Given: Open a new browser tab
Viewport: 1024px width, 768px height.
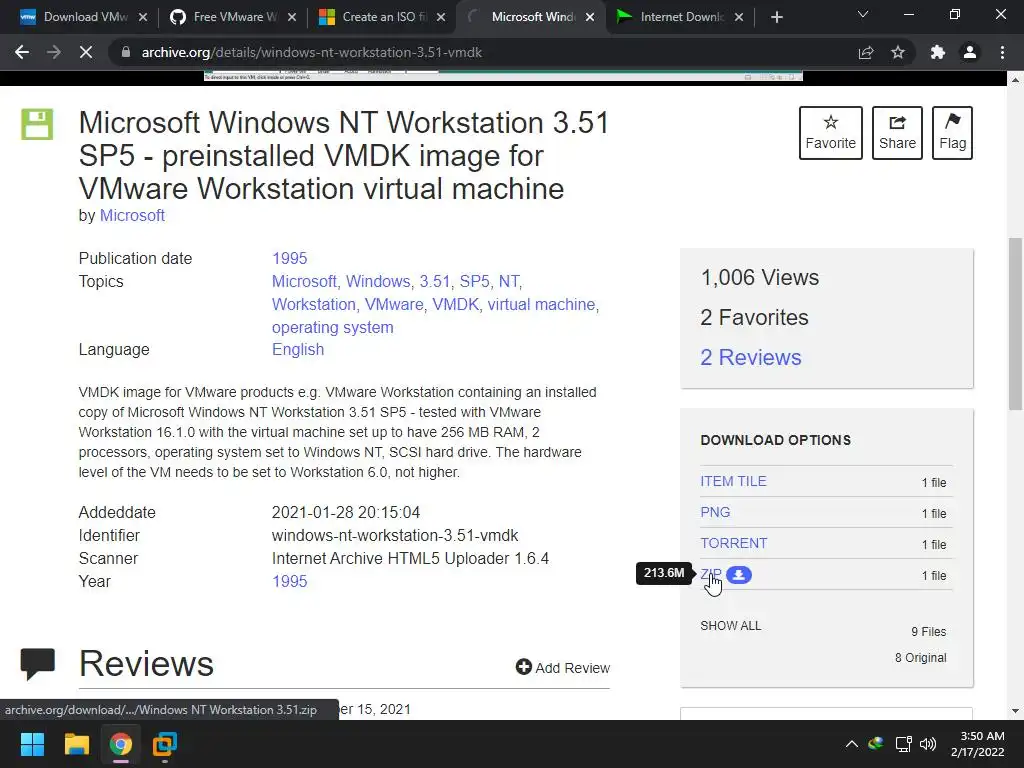Looking at the screenshot, I should (776, 17).
